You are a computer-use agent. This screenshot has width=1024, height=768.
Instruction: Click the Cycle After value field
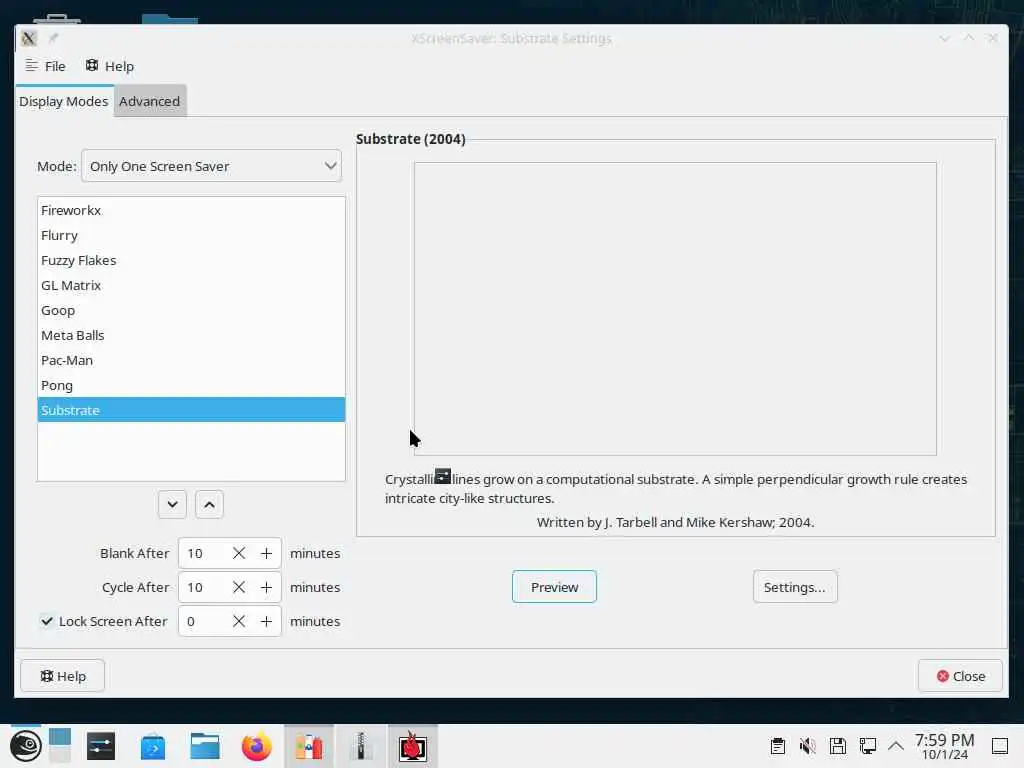tap(202, 587)
